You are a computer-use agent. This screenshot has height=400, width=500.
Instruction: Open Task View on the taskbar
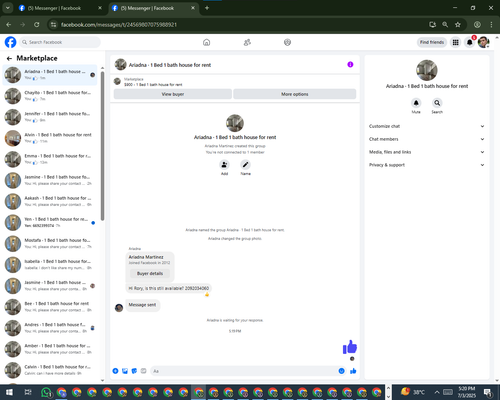[x=28, y=392]
